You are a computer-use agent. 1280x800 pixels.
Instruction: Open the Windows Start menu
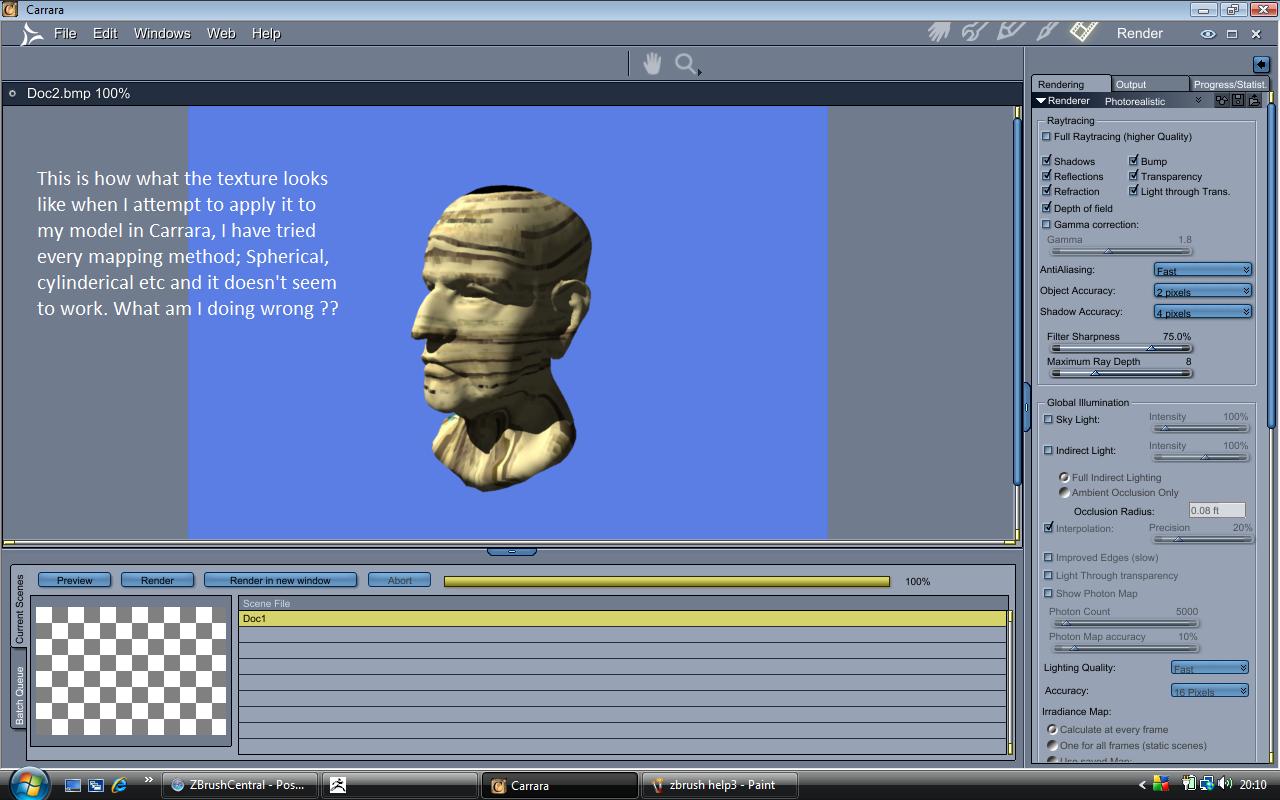[x=27, y=783]
